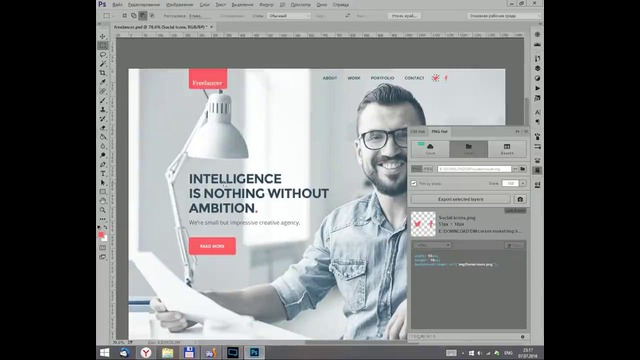Open the Scale stepper dropdown arrow
The width and height of the screenshot is (640, 360).
[523, 183]
